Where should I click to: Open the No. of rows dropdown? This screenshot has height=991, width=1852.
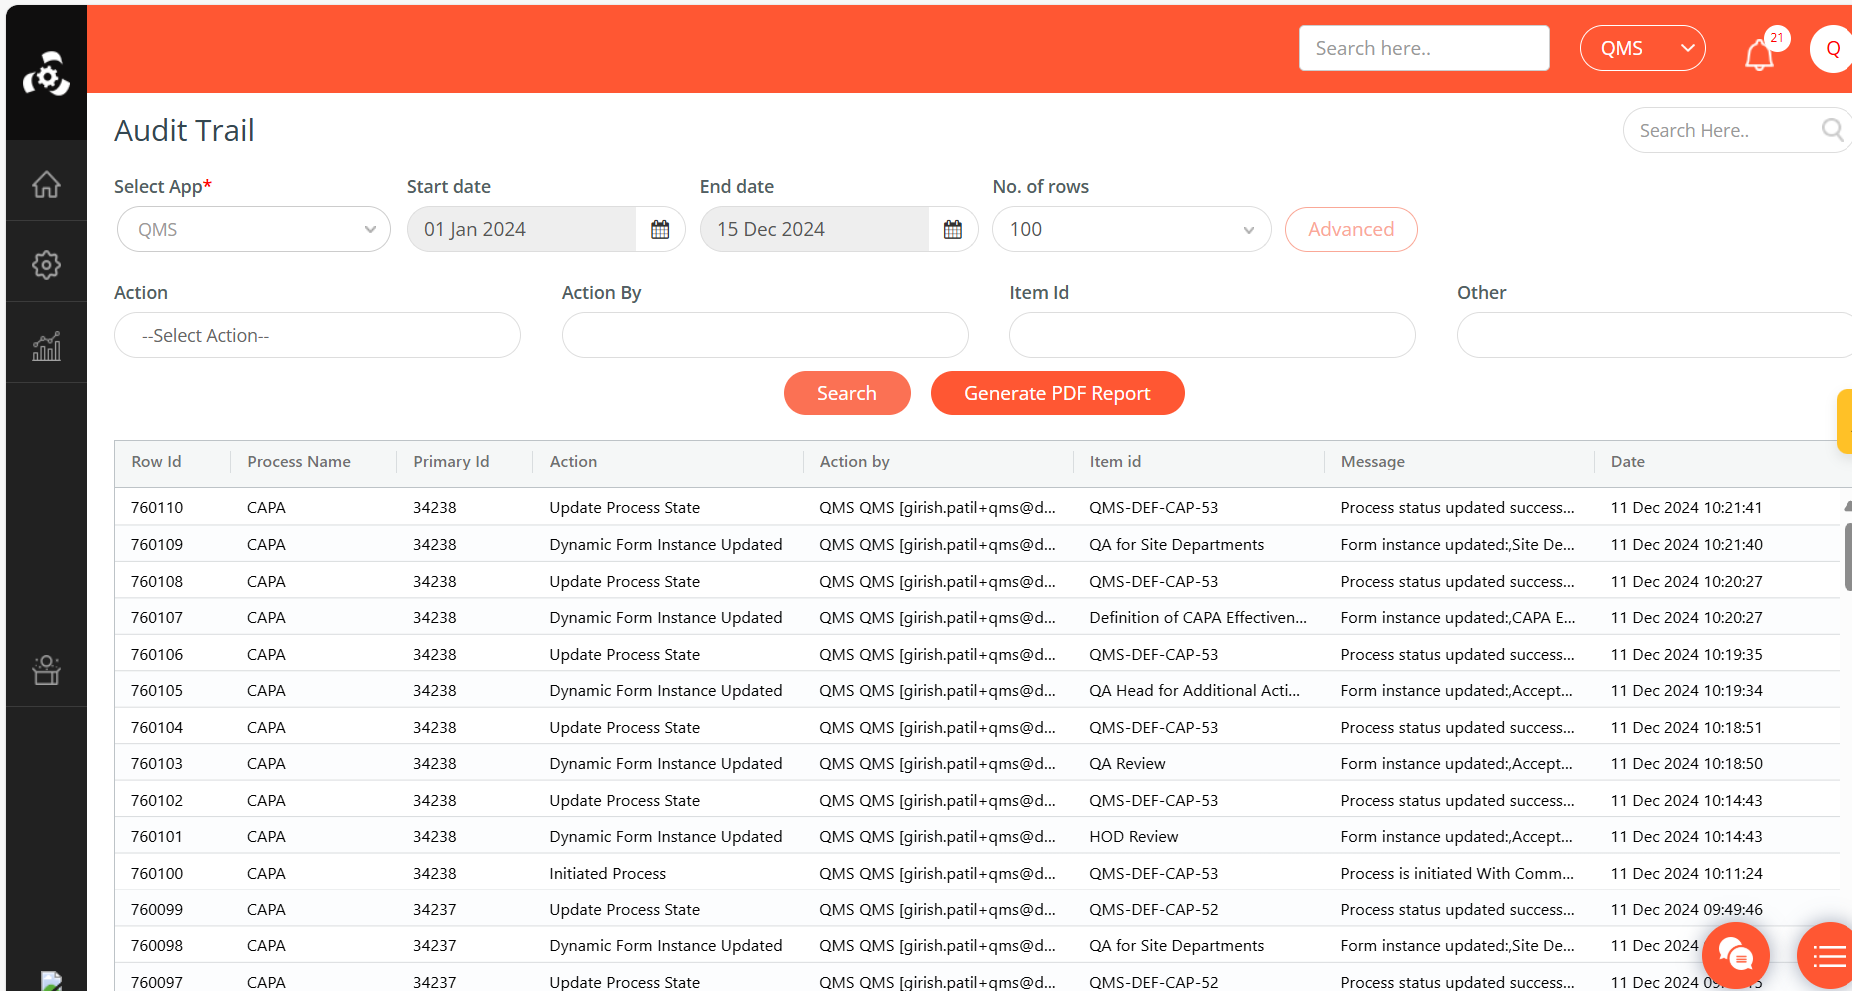coord(1131,230)
